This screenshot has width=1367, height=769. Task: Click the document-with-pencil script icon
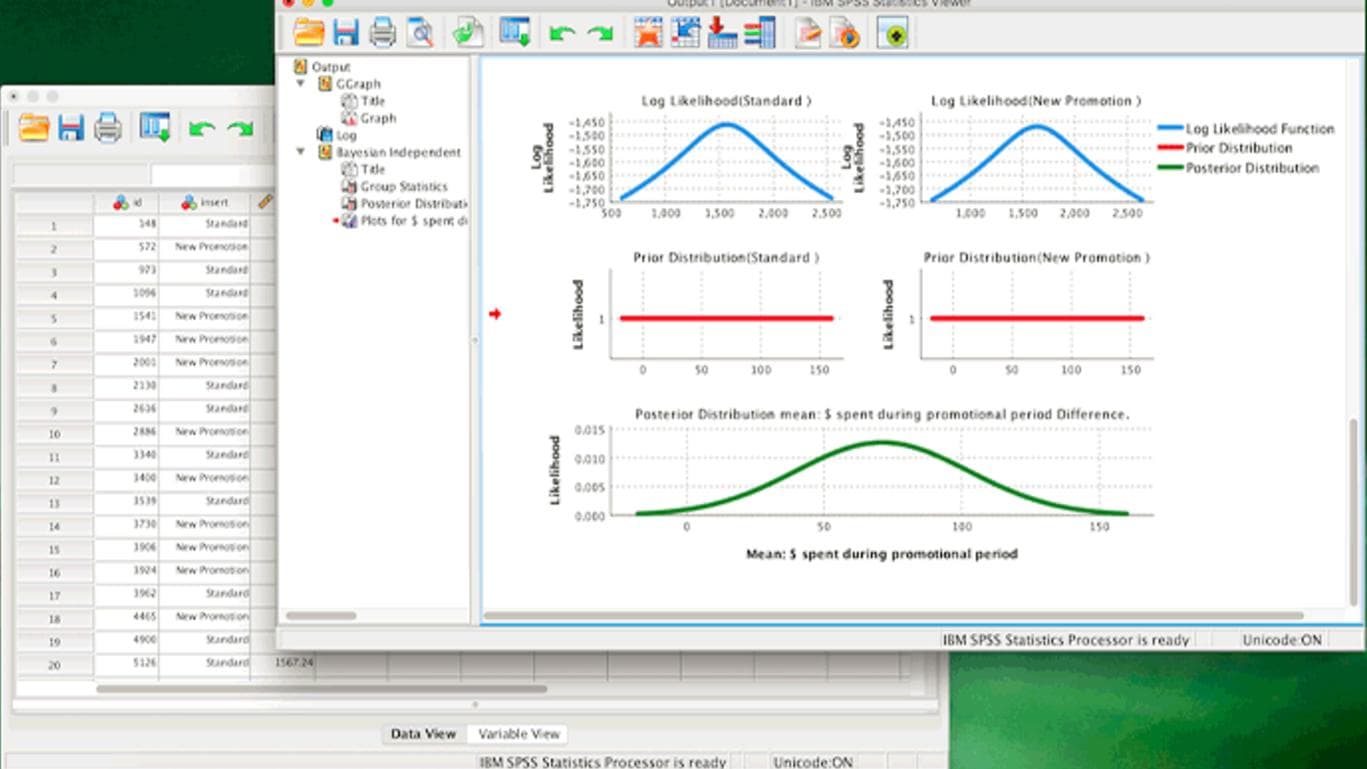[x=808, y=33]
